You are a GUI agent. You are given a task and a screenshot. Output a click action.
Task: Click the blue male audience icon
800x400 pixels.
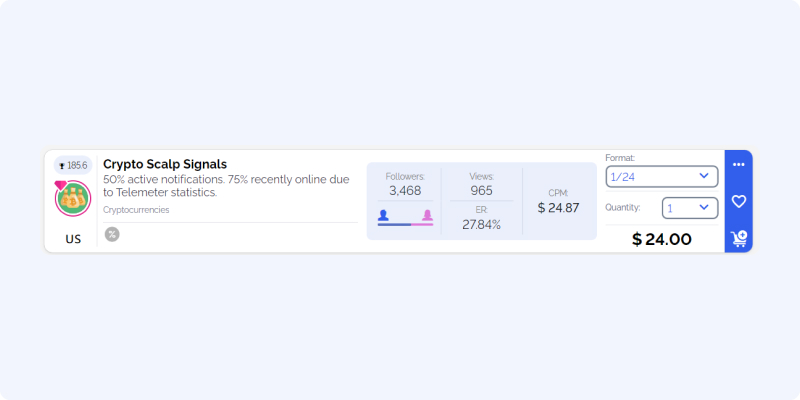coord(383,215)
